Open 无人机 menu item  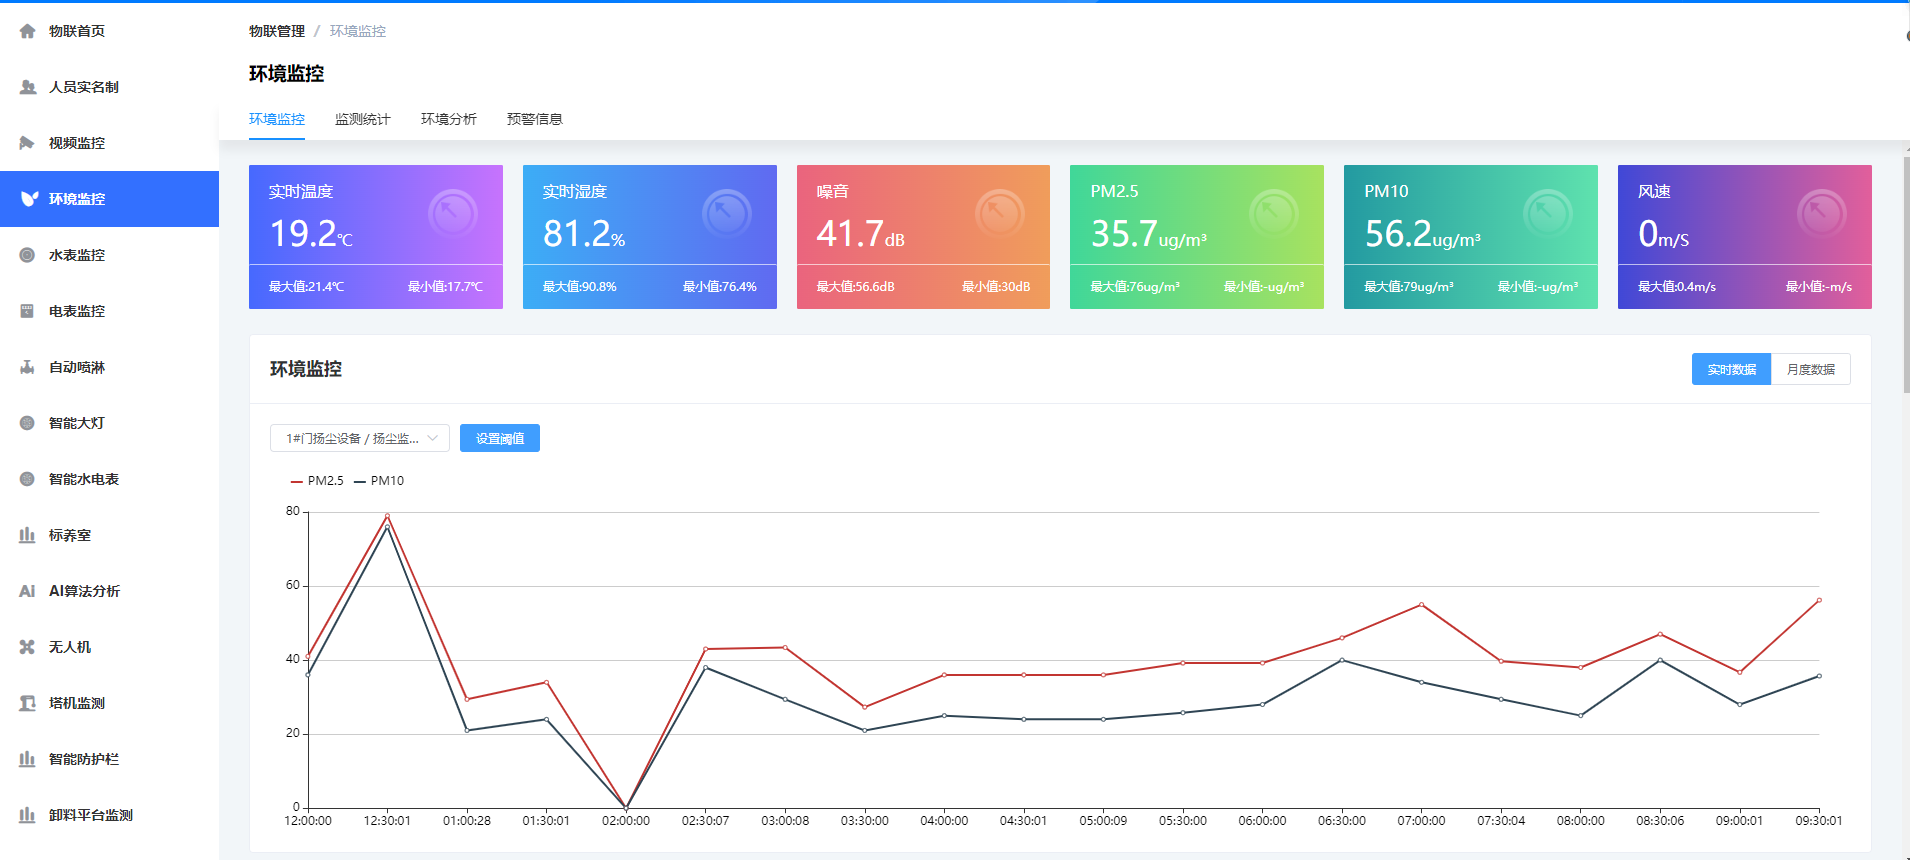tap(109, 647)
